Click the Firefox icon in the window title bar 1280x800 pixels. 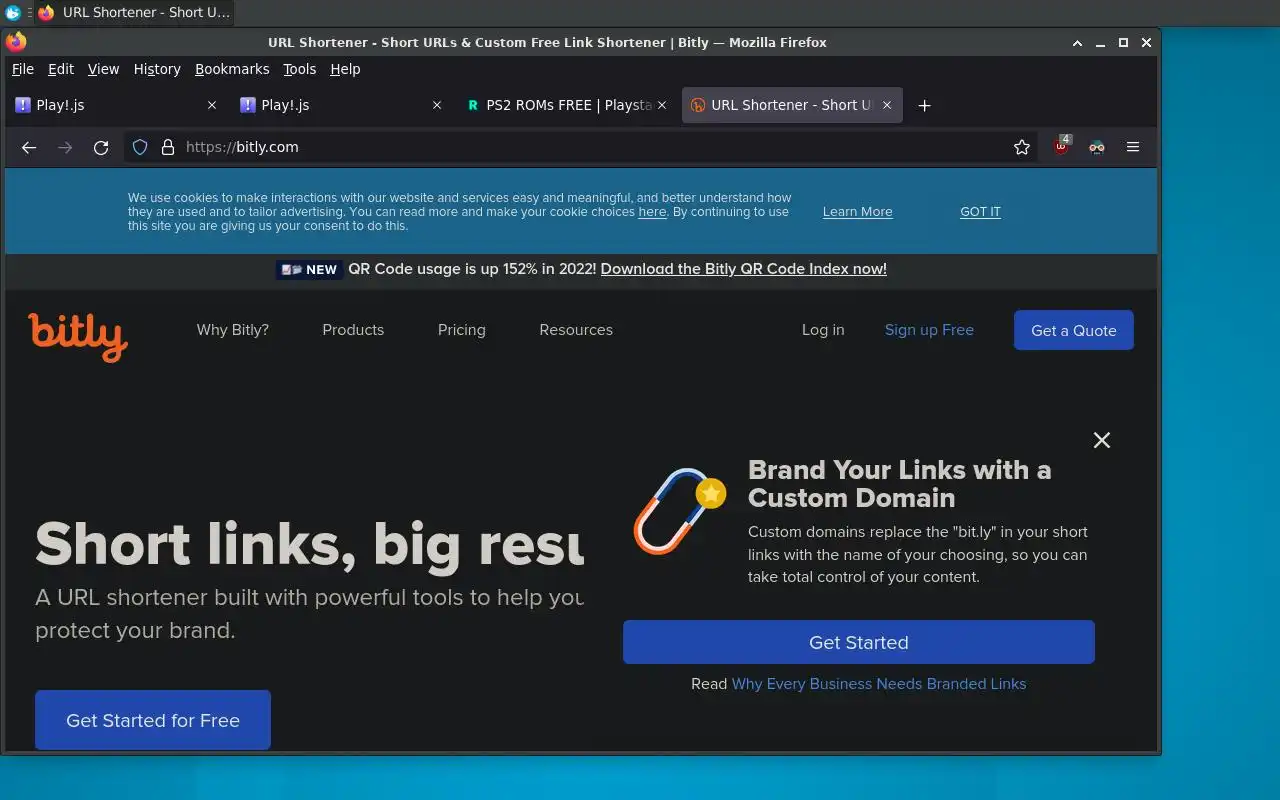pyautogui.click(x=16, y=42)
